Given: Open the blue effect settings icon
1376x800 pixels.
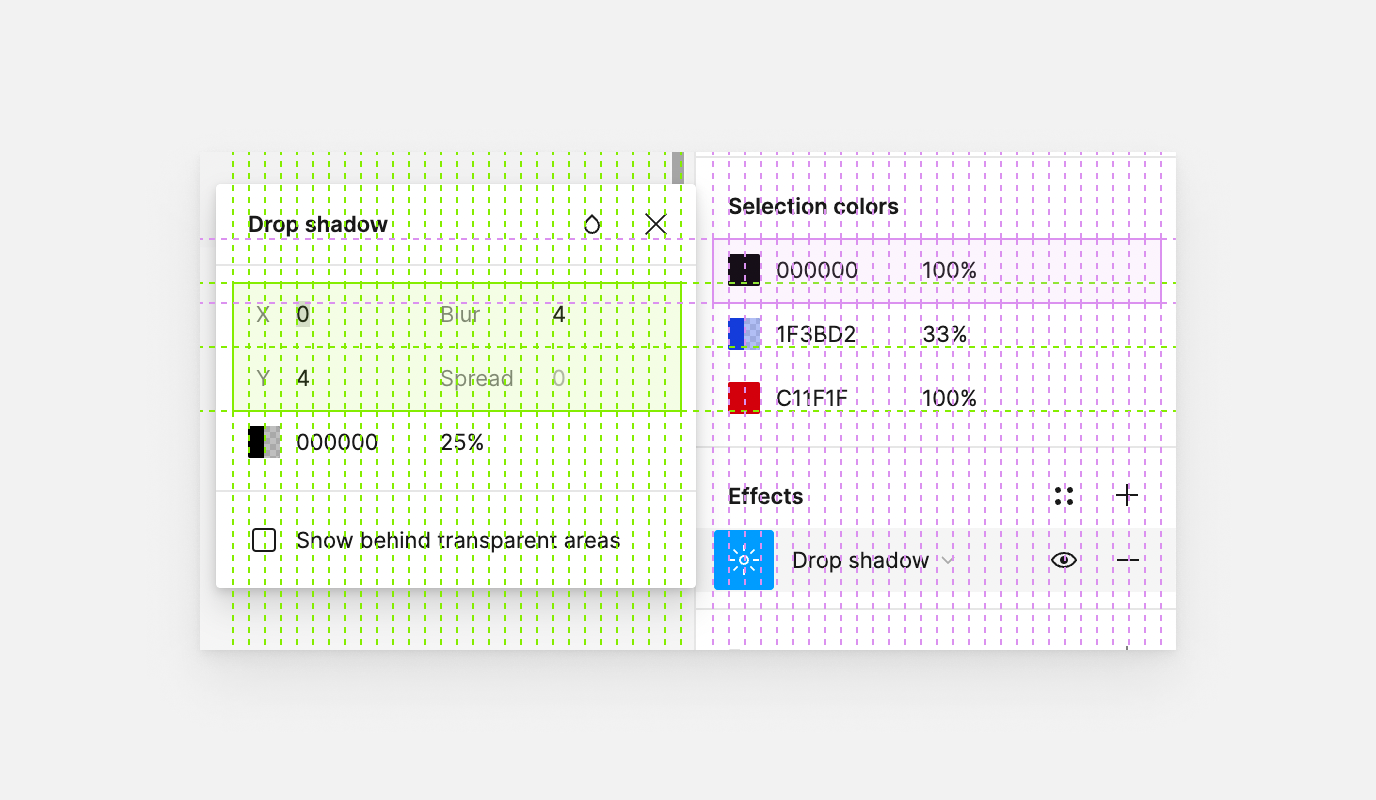Looking at the screenshot, I should [744, 560].
